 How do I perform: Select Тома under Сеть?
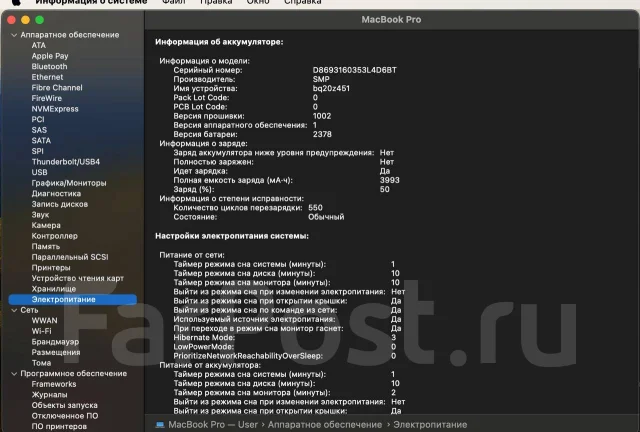pyautogui.click(x=42, y=363)
